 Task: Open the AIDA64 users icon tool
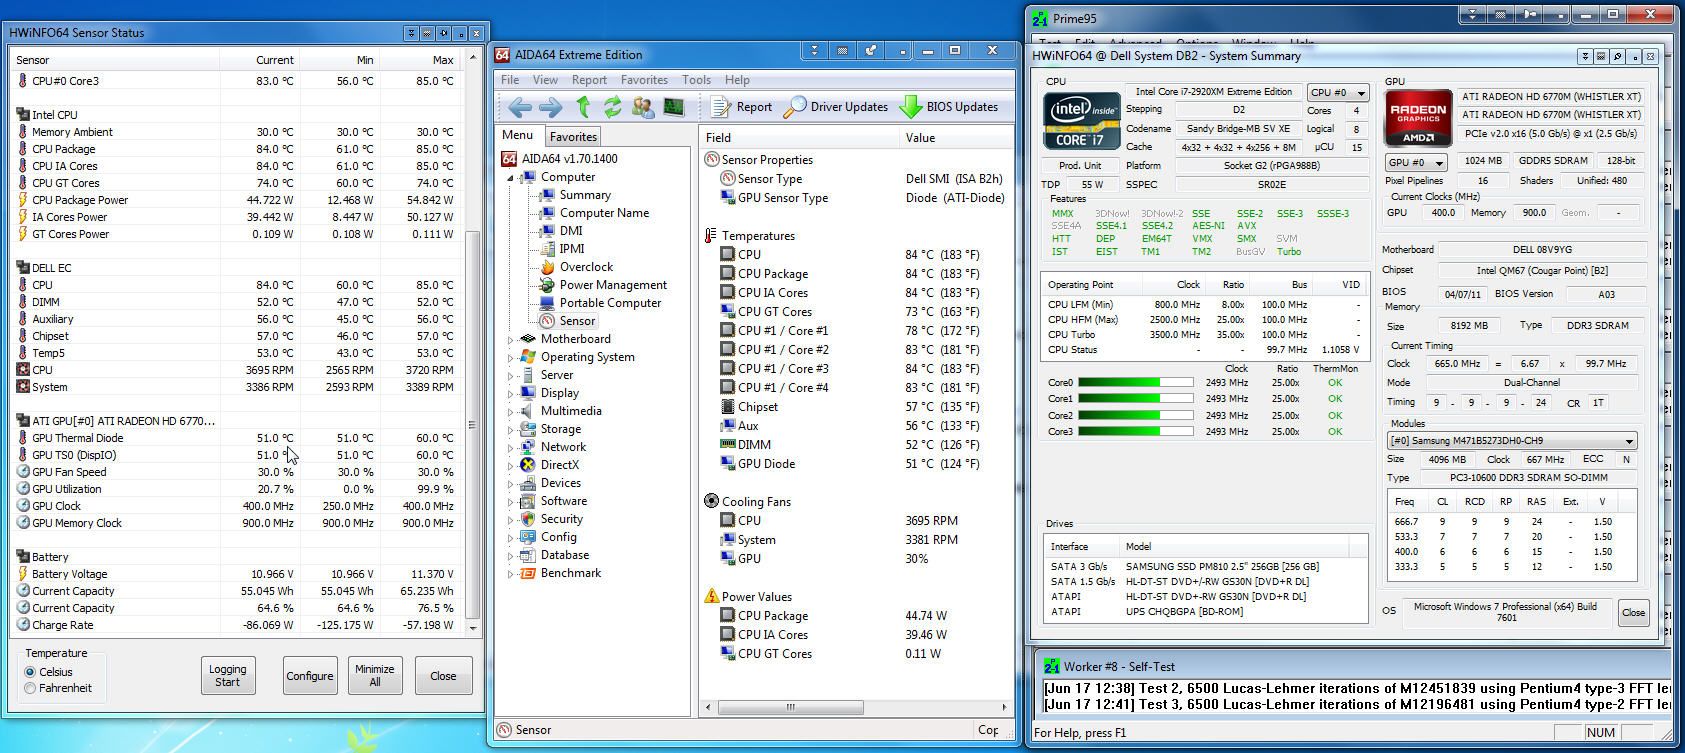[643, 107]
